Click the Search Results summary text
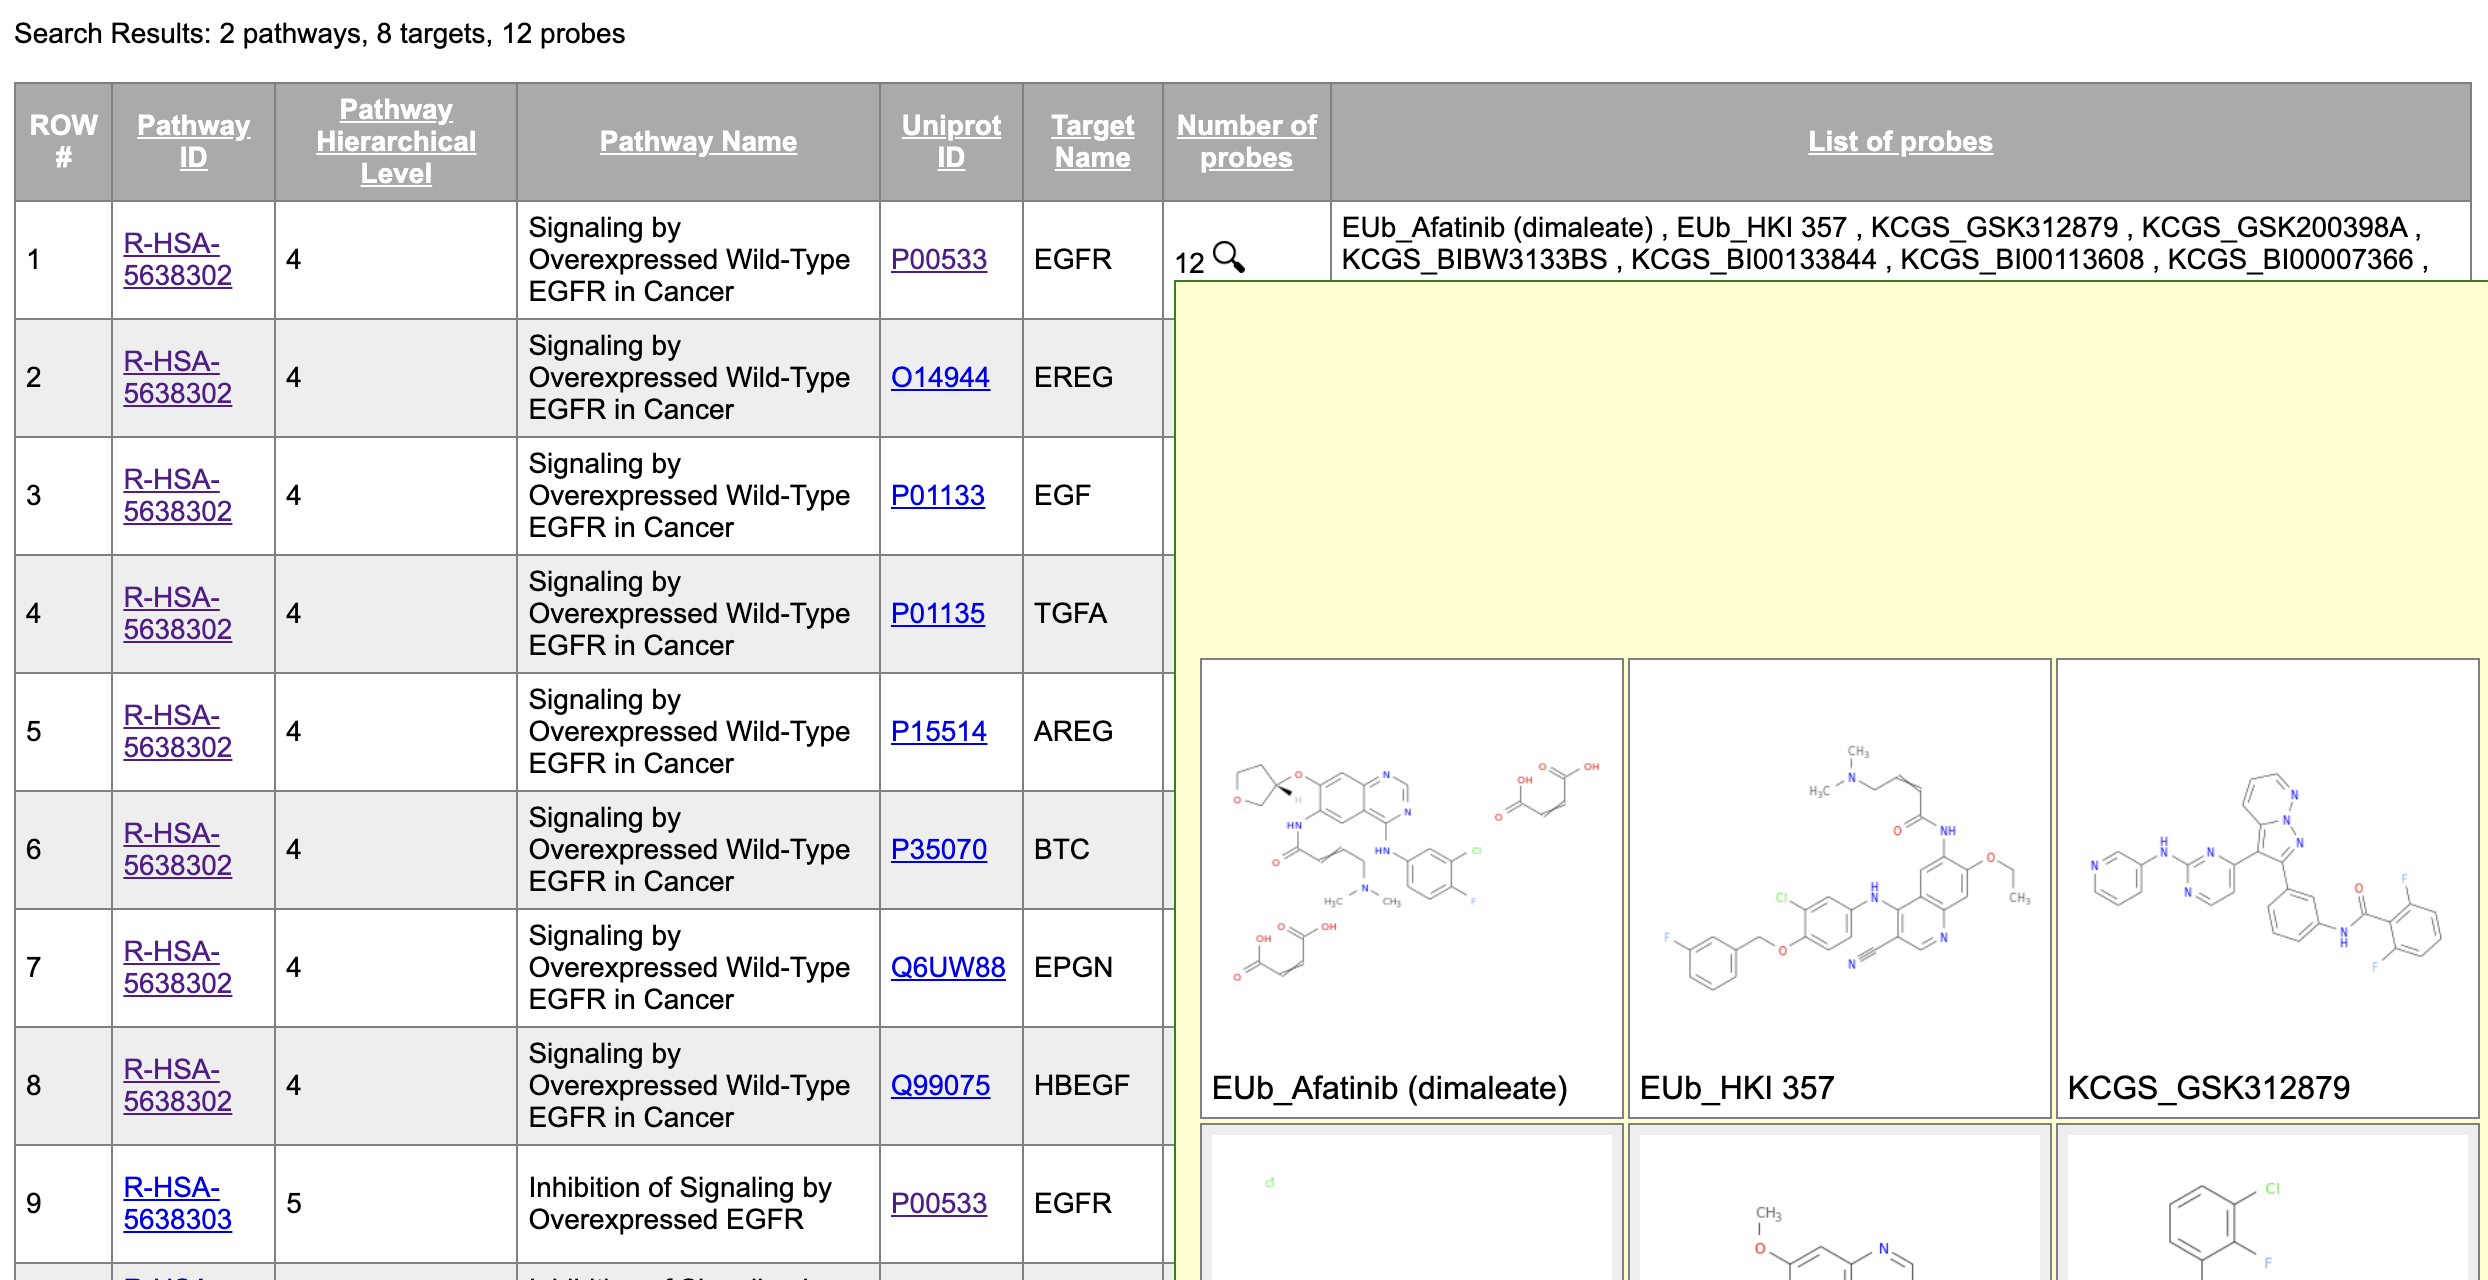 (x=319, y=33)
